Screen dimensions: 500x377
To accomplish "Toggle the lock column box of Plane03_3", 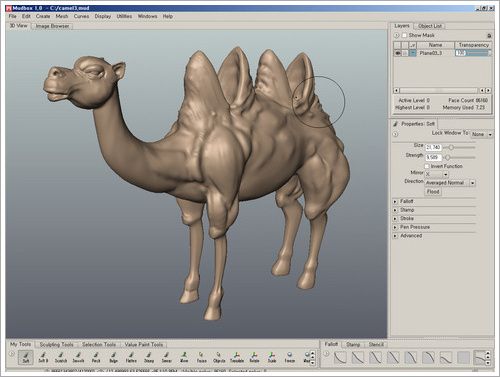I will click(405, 53).
